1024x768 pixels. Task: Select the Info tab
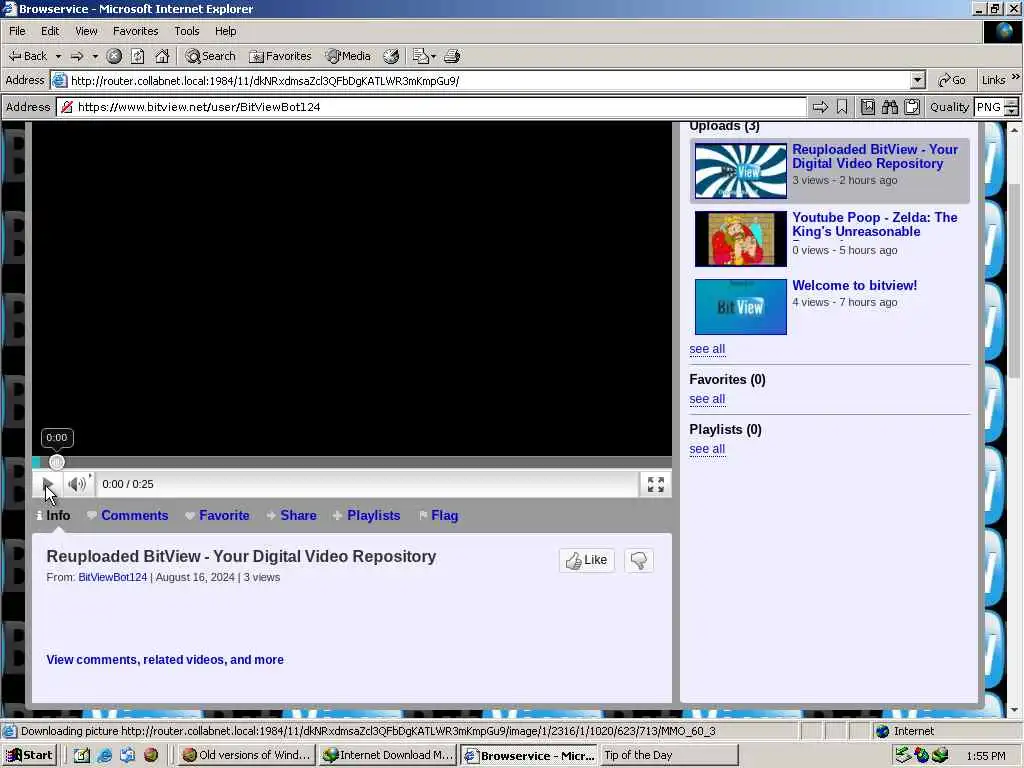(54, 515)
